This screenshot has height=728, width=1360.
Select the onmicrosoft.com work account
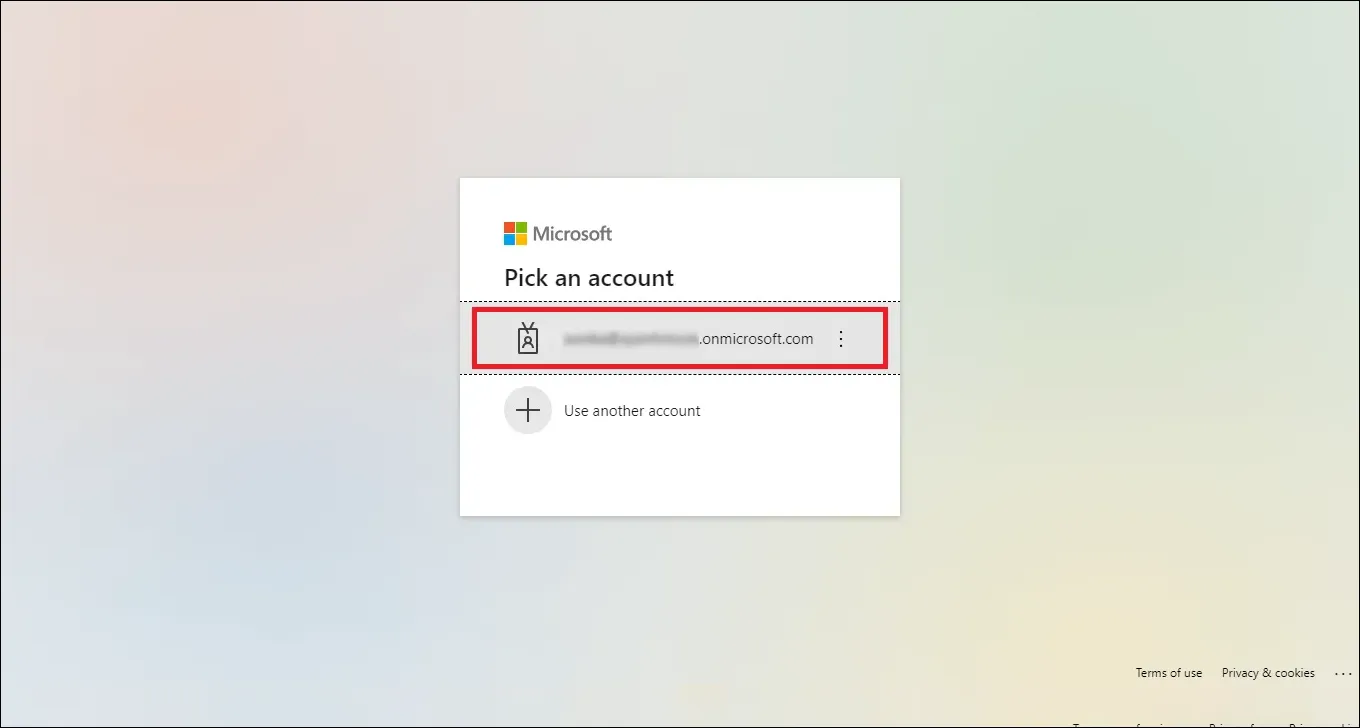680,339
